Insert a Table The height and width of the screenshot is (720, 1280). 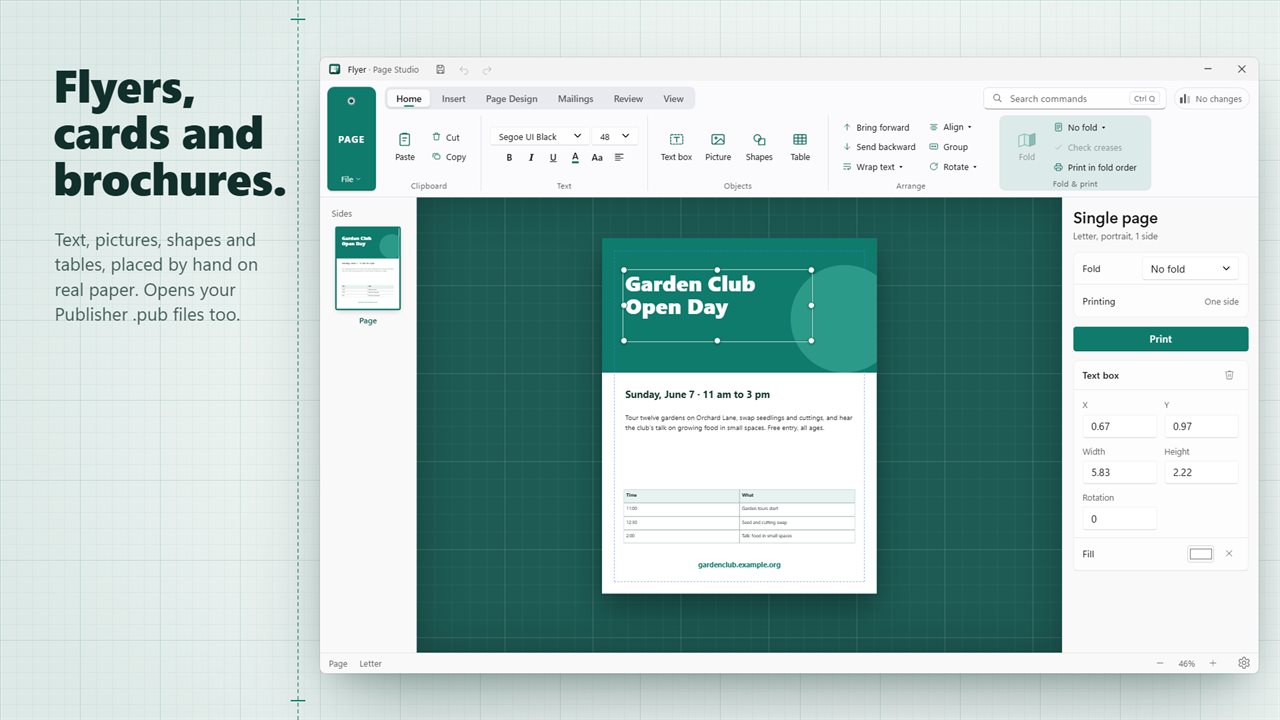click(800, 146)
